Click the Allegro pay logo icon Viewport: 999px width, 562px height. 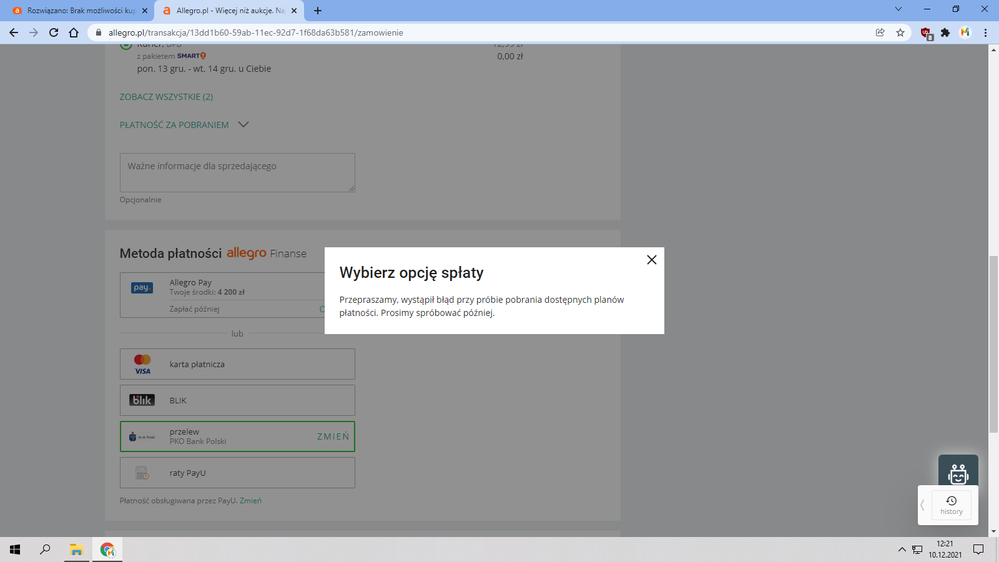point(141,288)
